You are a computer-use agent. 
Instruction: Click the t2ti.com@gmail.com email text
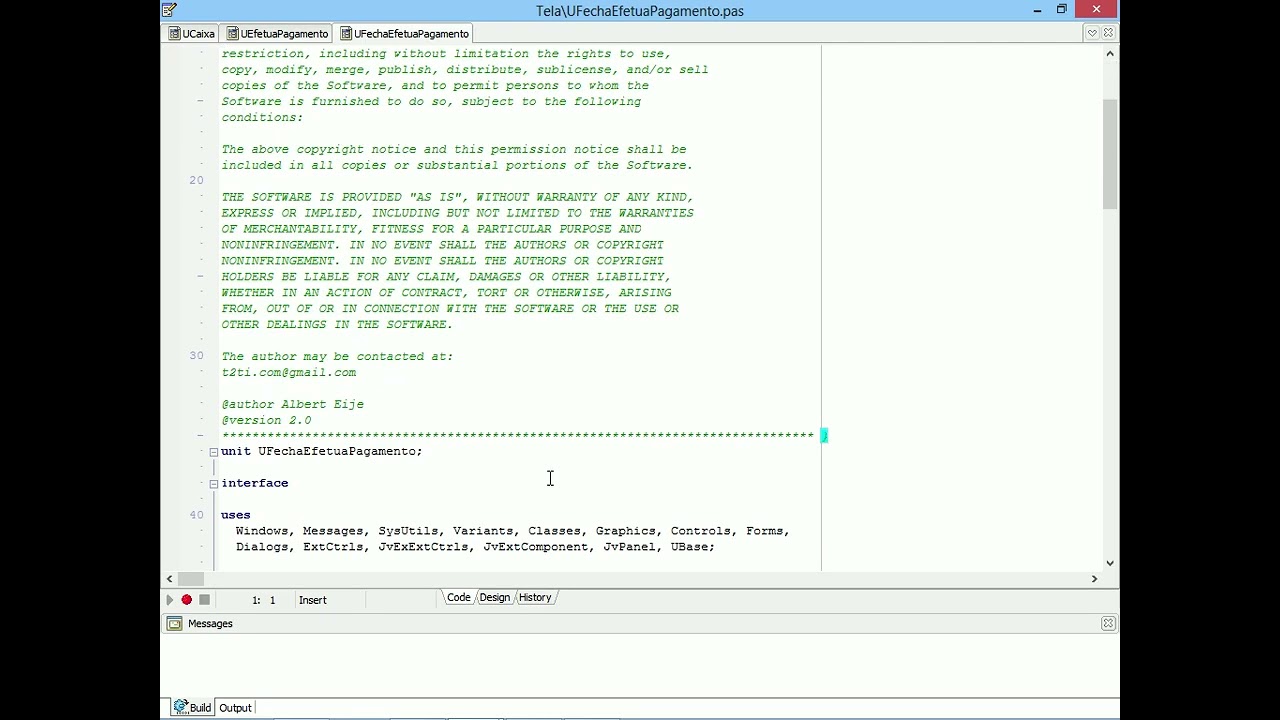pyautogui.click(x=289, y=373)
